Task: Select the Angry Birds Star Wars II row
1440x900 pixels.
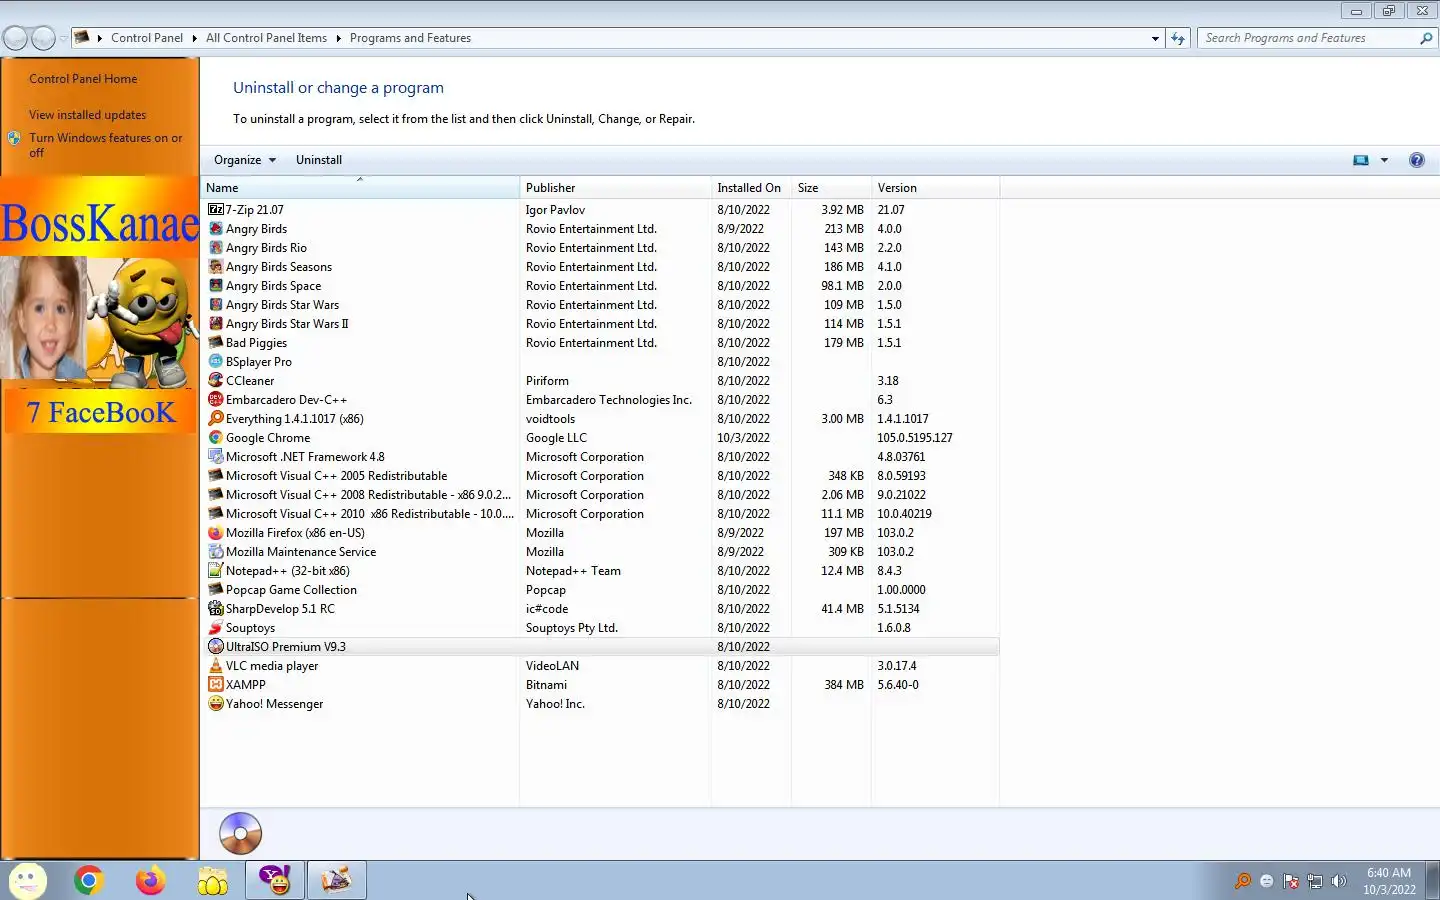Action: [601, 324]
